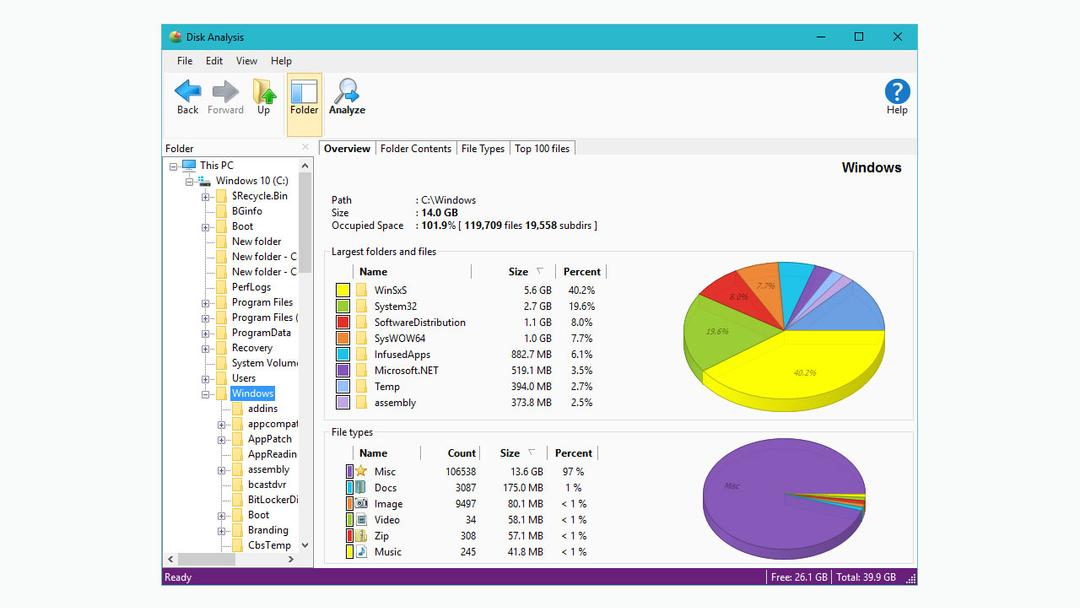Screen dimensions: 1080x608
Task: Open the View menu
Action: pos(246,61)
